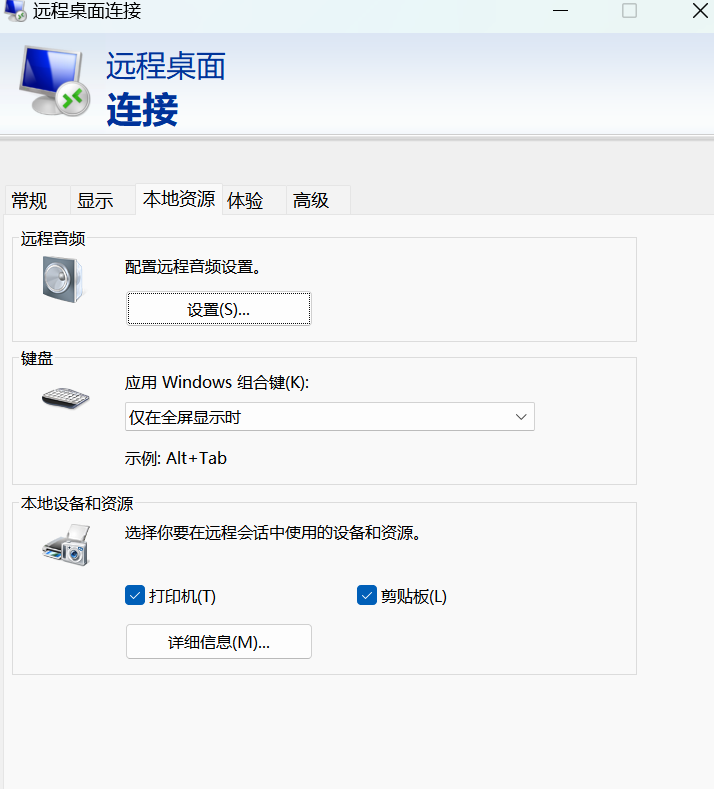Click the text 示例: Alt+Tab
This screenshot has height=789, width=714.
point(176,458)
